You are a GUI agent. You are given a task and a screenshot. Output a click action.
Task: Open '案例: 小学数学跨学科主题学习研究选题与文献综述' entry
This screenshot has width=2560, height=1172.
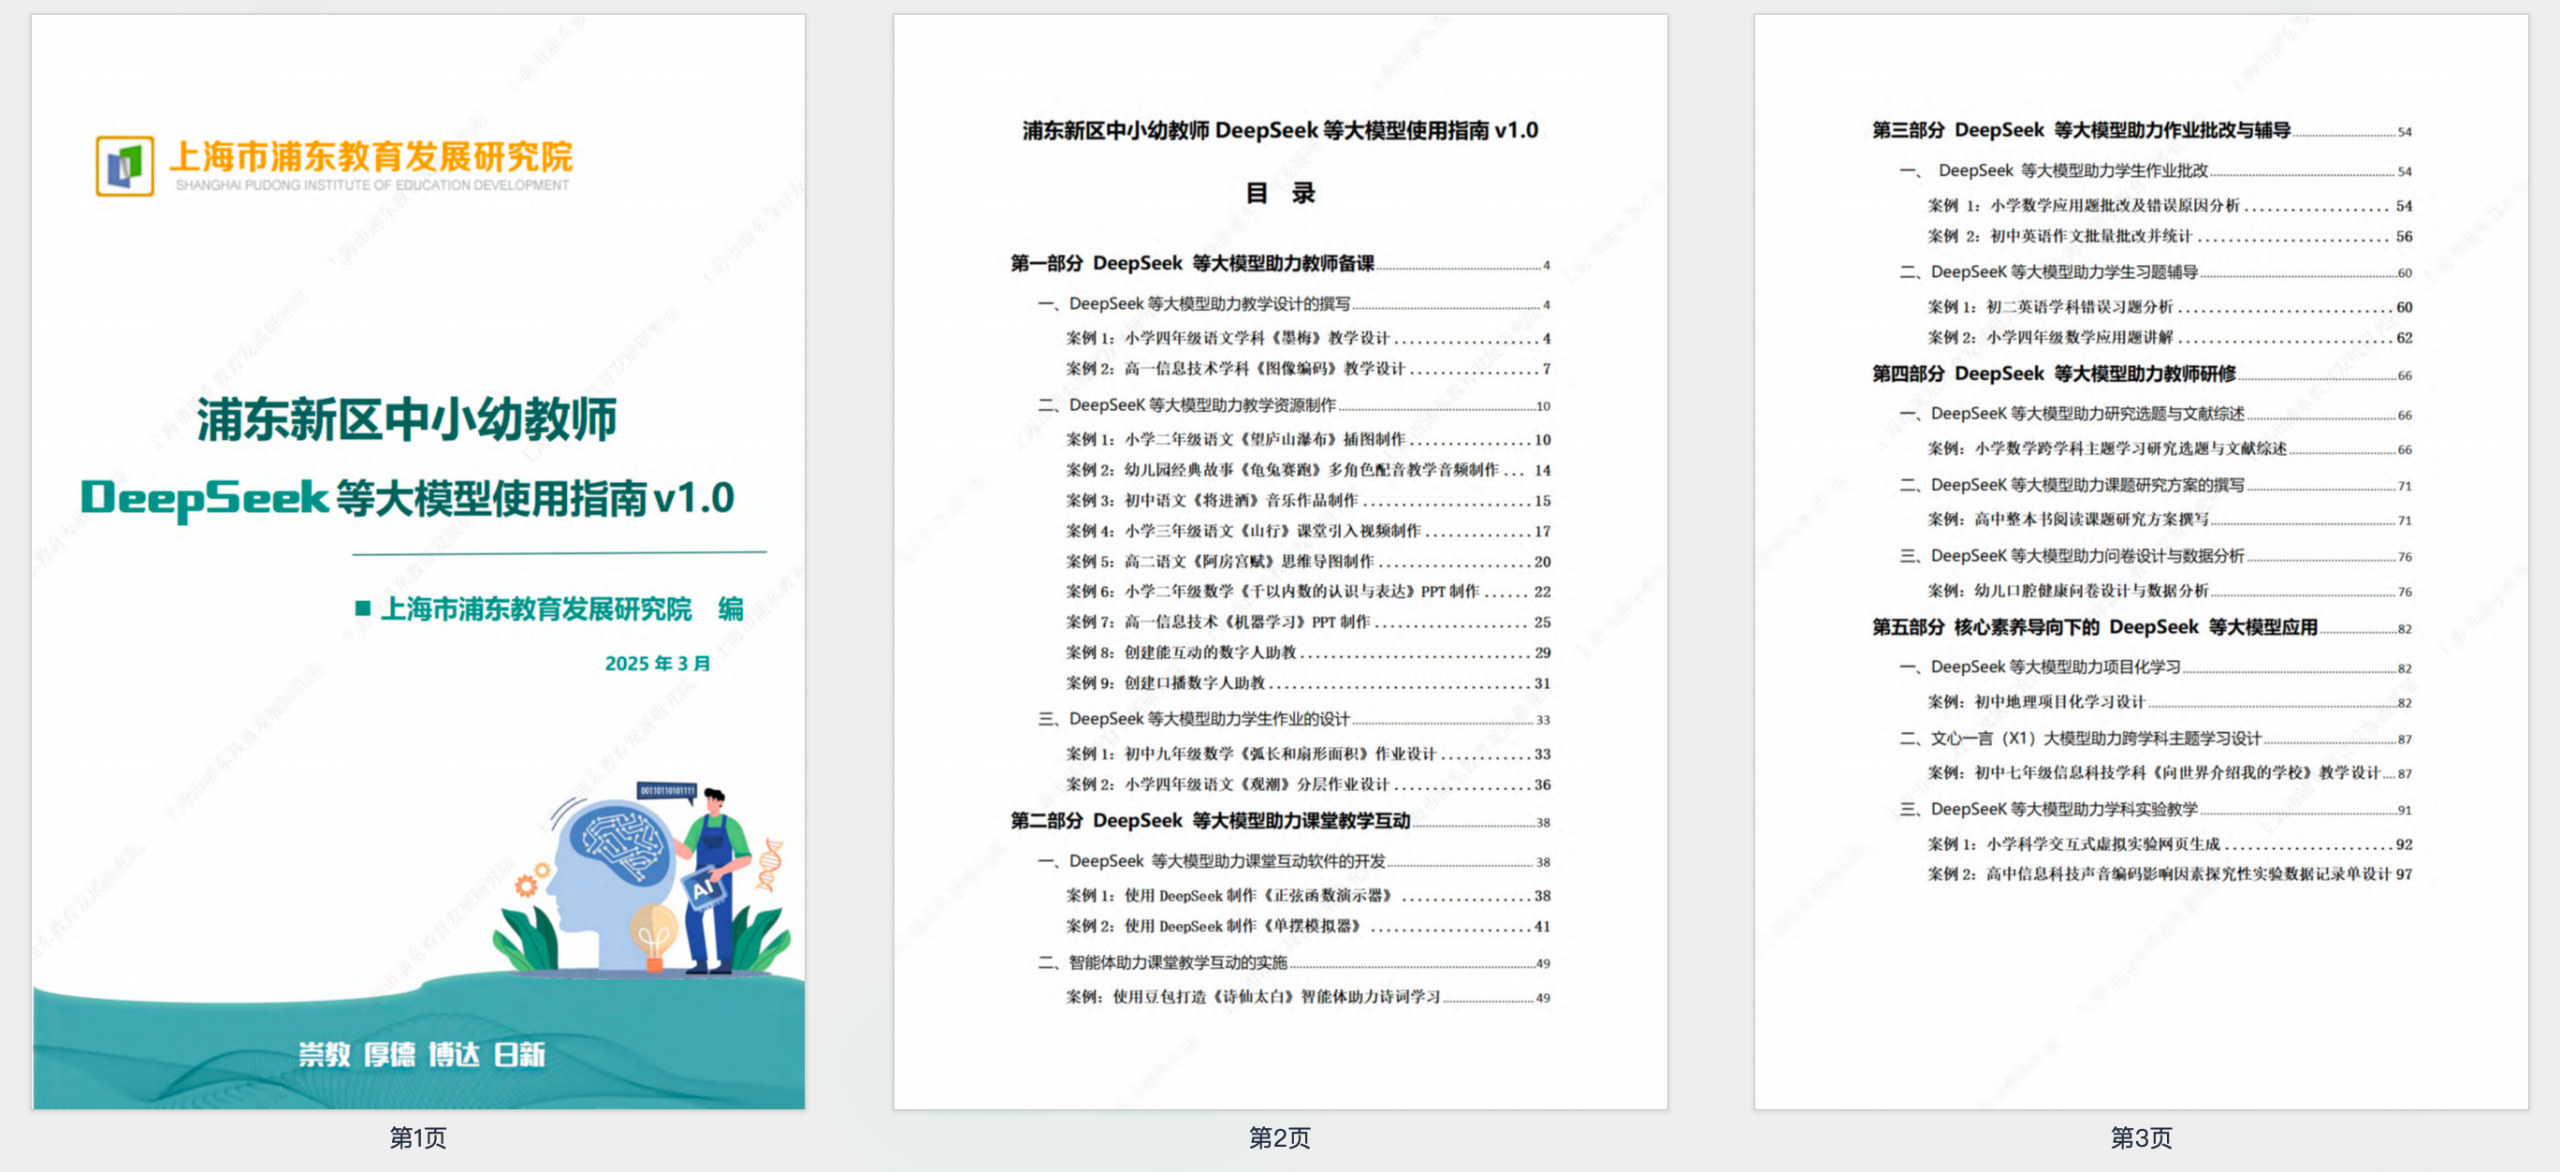click(x=2170, y=449)
